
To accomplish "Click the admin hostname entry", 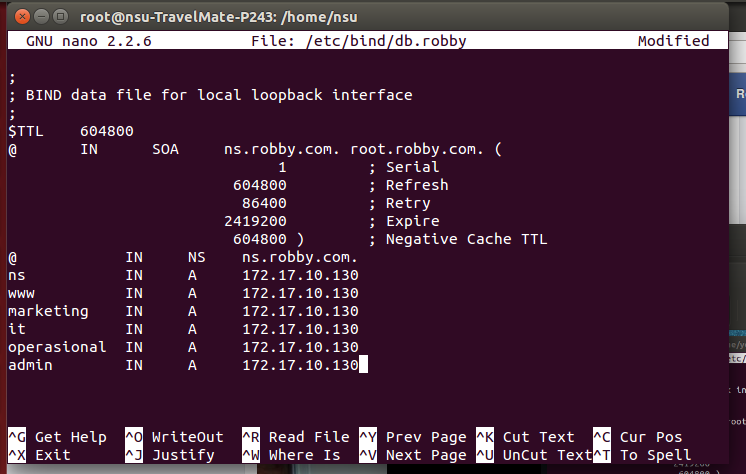I will pos(30,365).
